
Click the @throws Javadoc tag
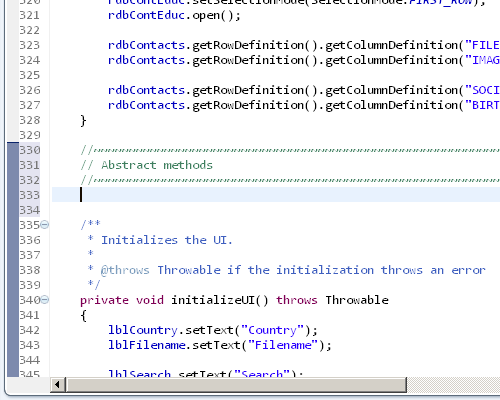(x=125, y=270)
